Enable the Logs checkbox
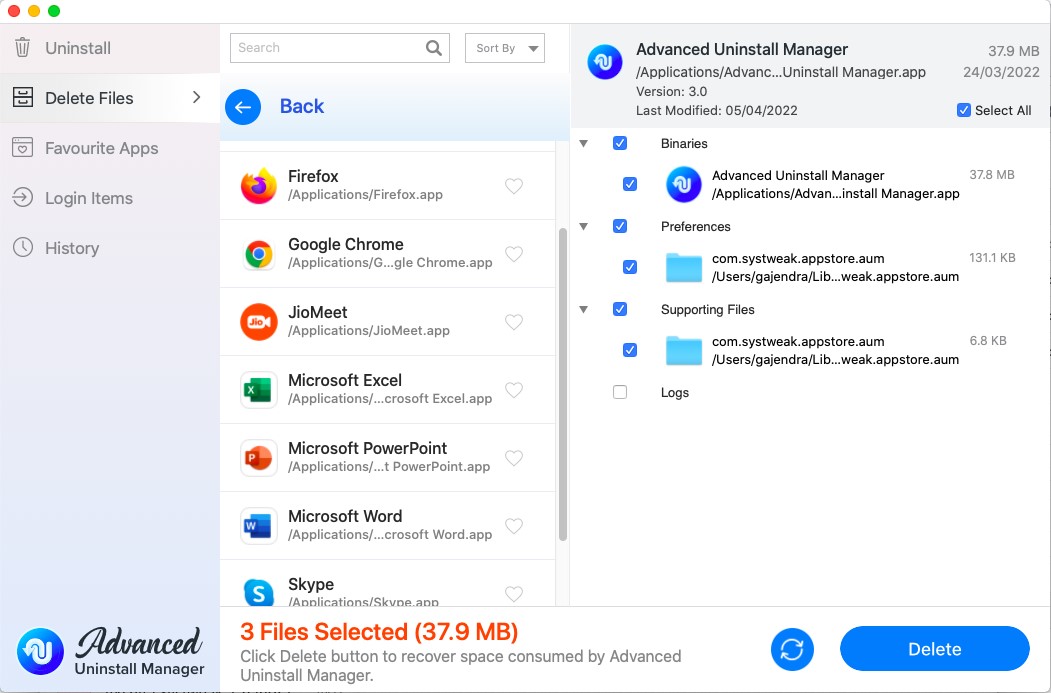 click(x=620, y=393)
